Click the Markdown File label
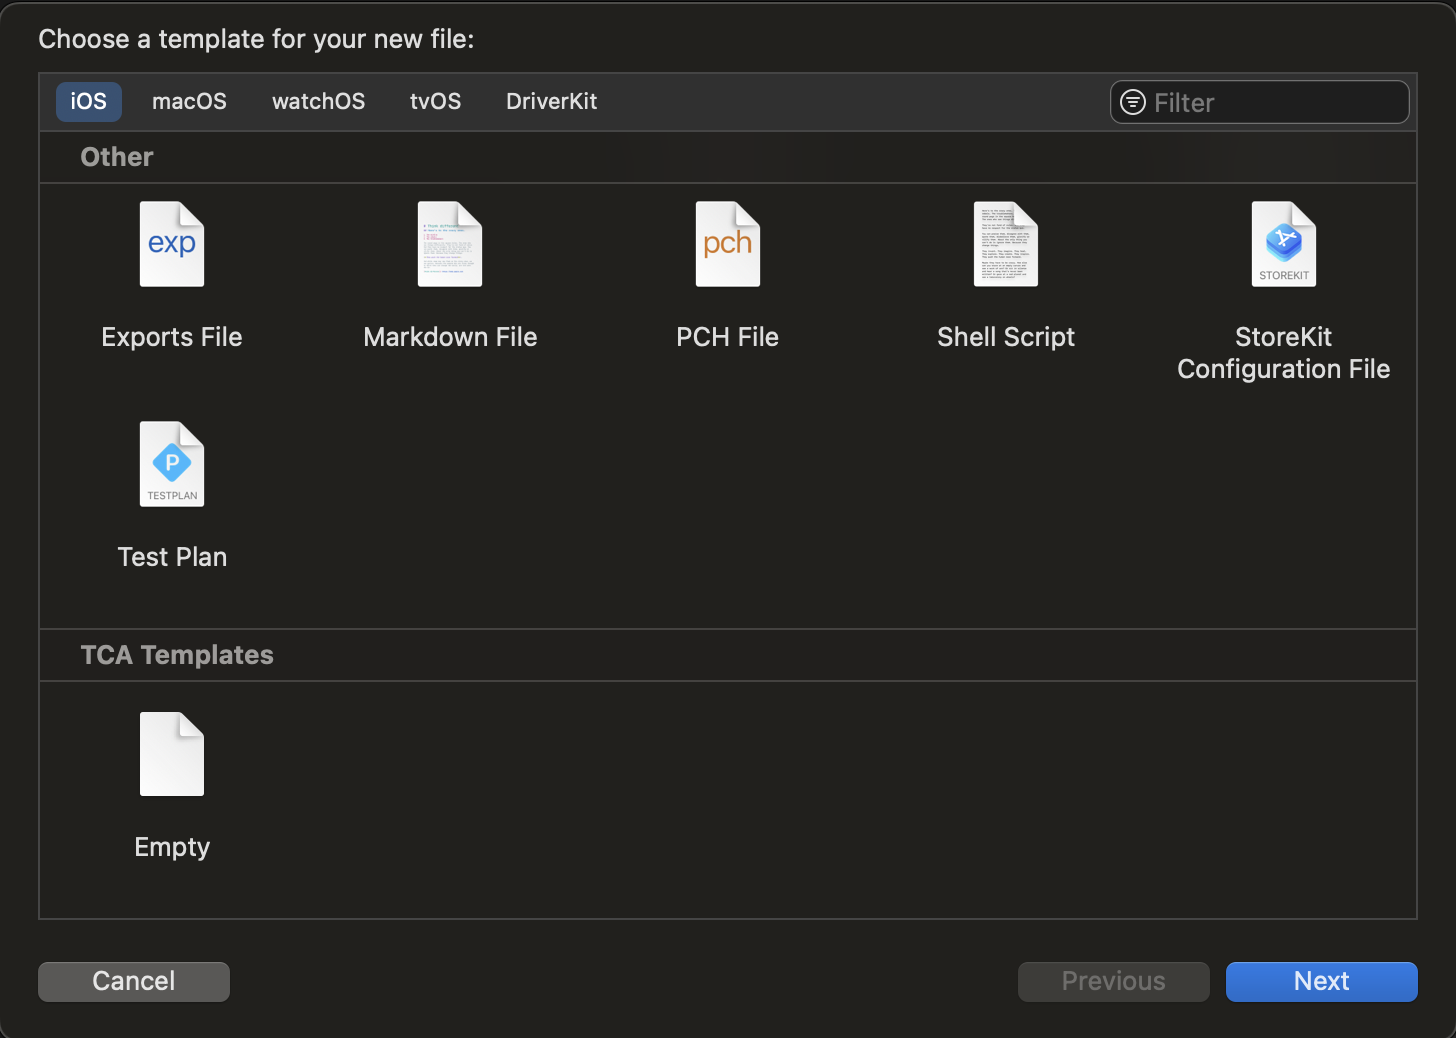This screenshot has height=1038, width=1456. coord(450,337)
